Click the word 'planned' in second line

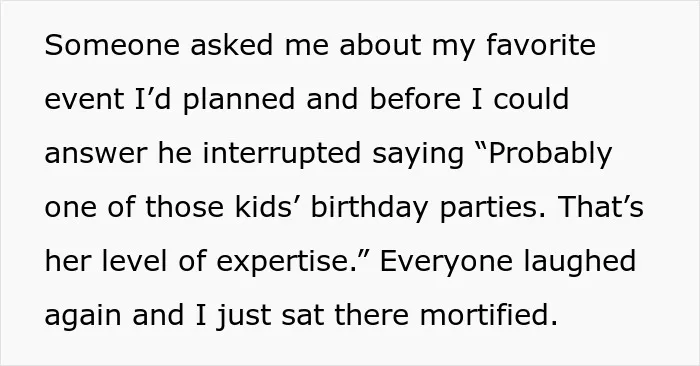click(239, 100)
